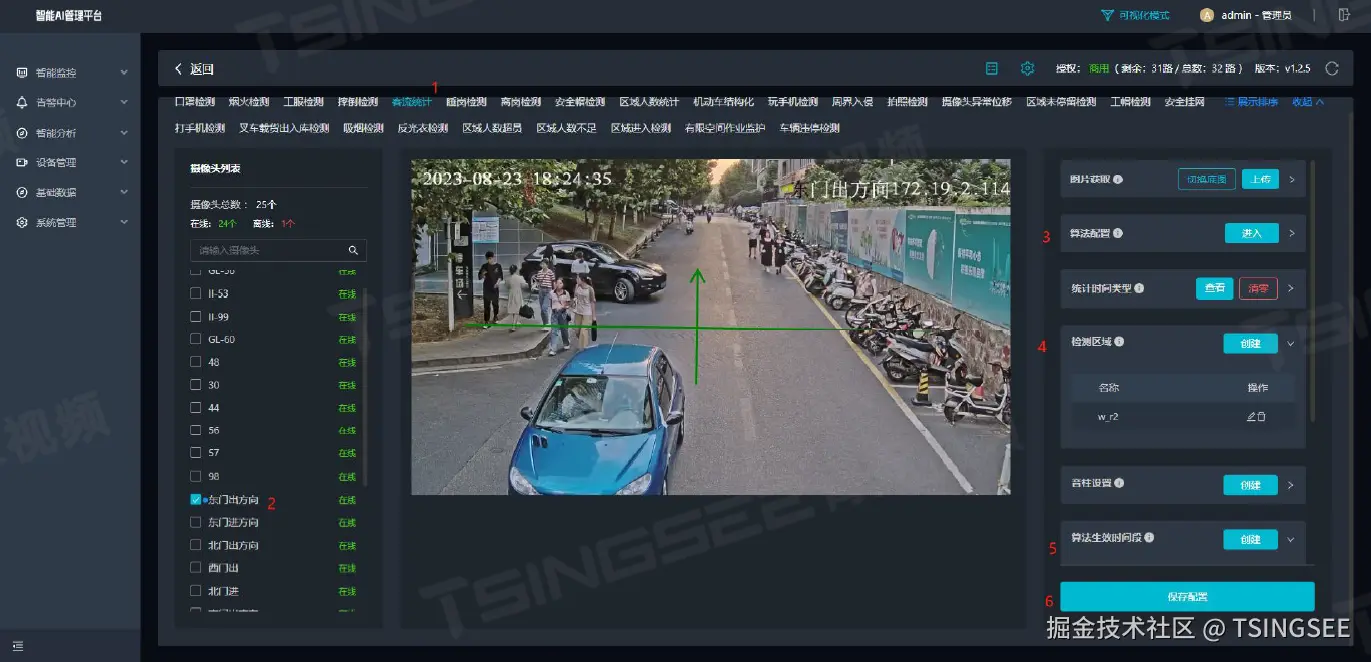Screen dimensions: 1371x662
Task: Click the 告警中心 bell icon
Action: [22, 103]
